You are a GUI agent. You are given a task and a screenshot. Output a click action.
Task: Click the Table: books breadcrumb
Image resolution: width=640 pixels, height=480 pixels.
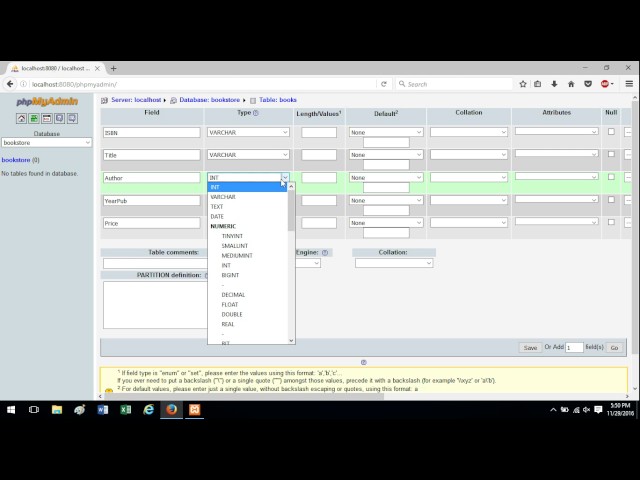(x=278, y=100)
